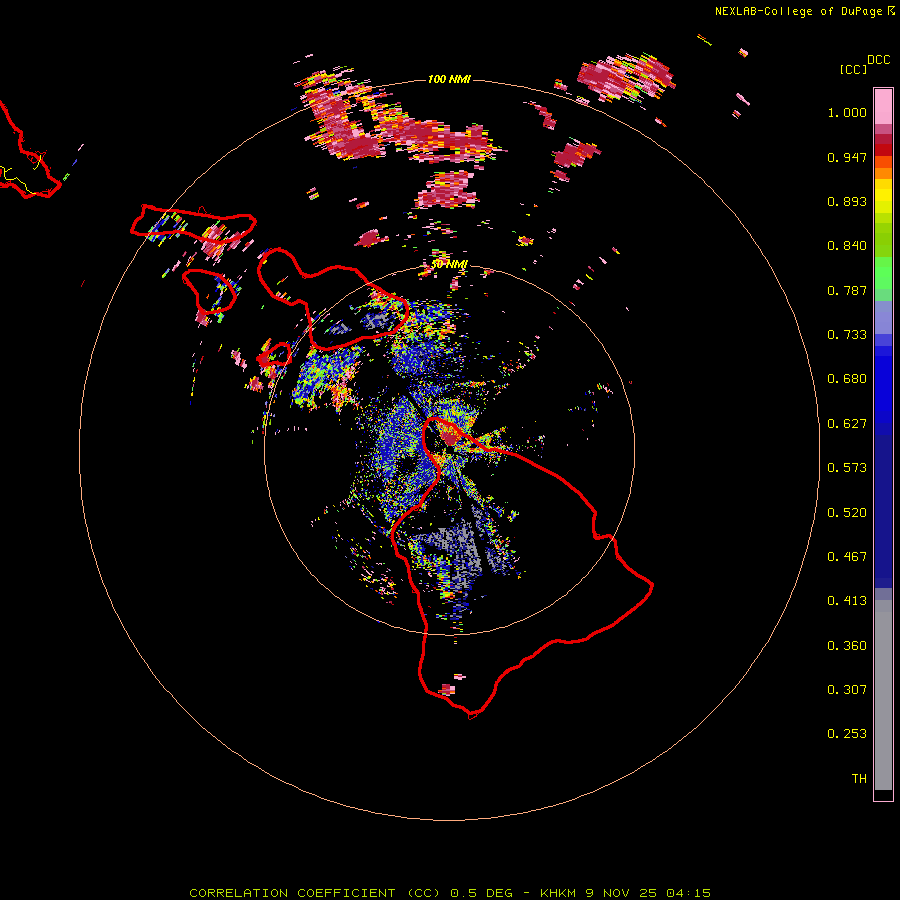The width and height of the screenshot is (900, 900).
Task: Click the CORRELATION COEFFICIENT (CC) caption text
Action: 315,893
